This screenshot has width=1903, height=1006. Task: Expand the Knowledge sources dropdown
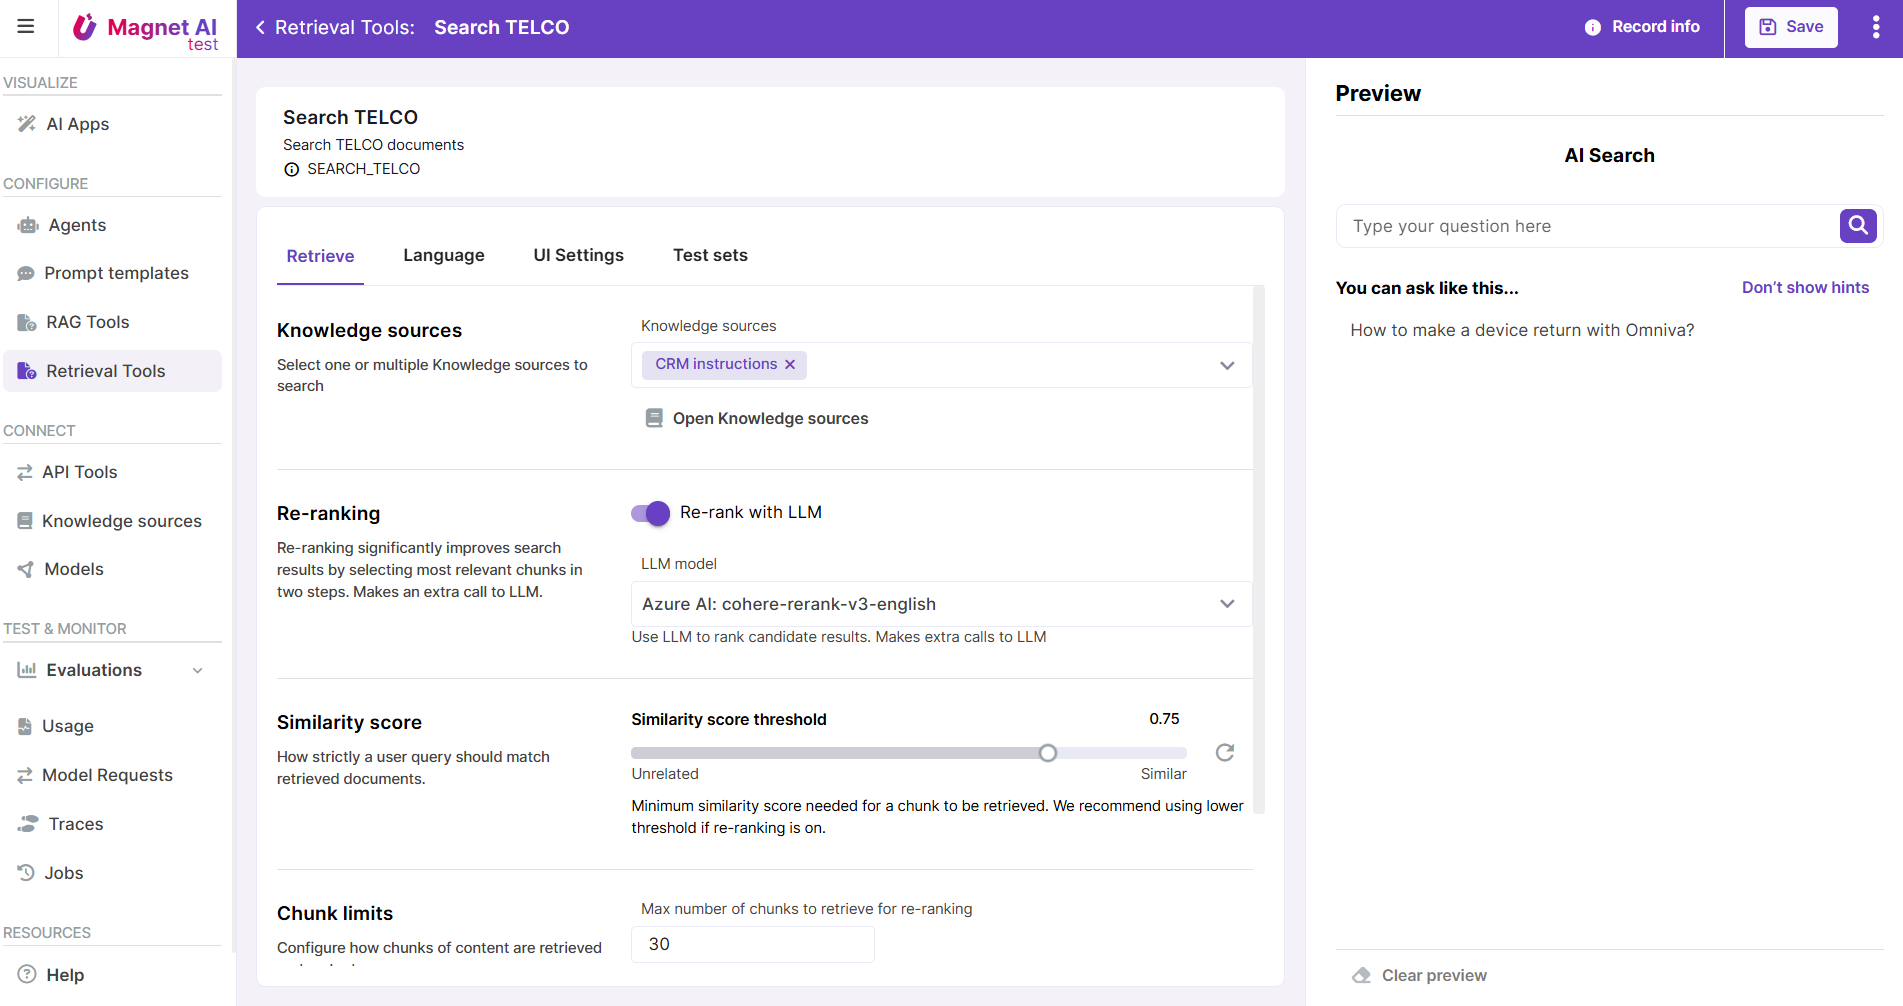click(x=1227, y=366)
